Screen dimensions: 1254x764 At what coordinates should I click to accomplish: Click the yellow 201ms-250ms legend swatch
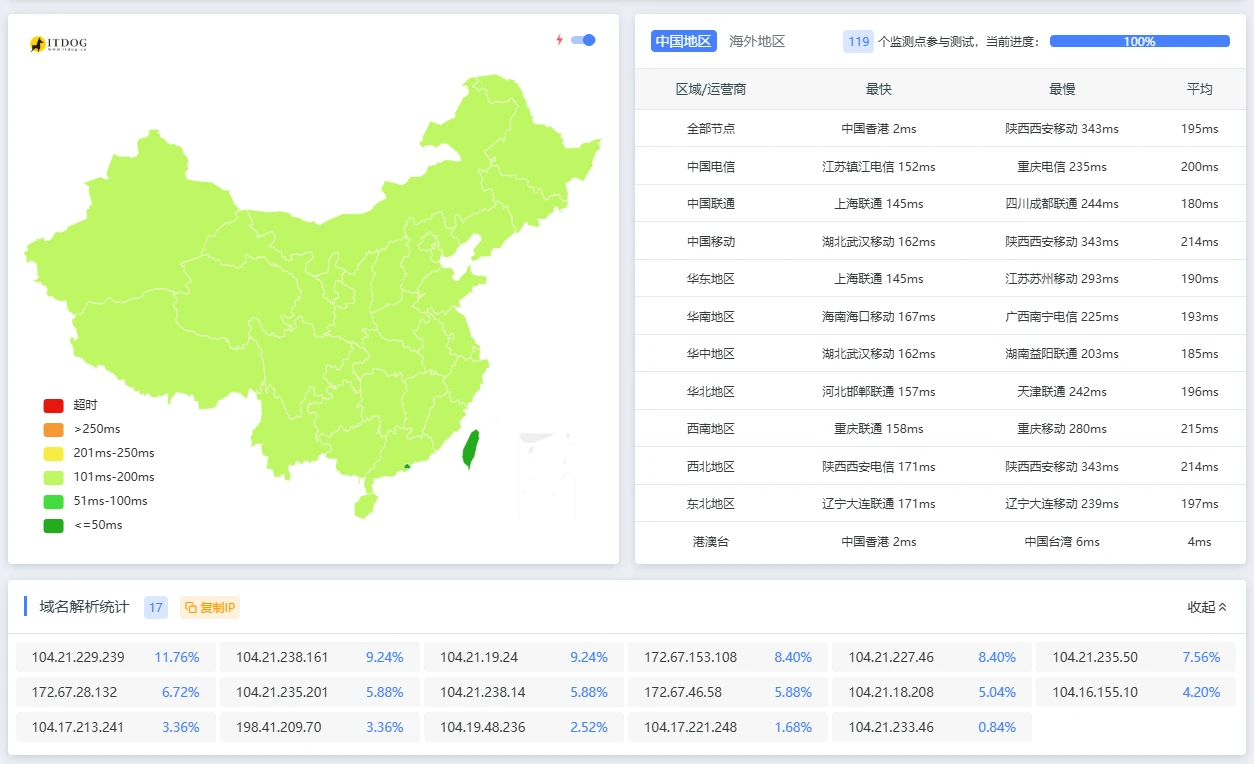(x=53, y=453)
